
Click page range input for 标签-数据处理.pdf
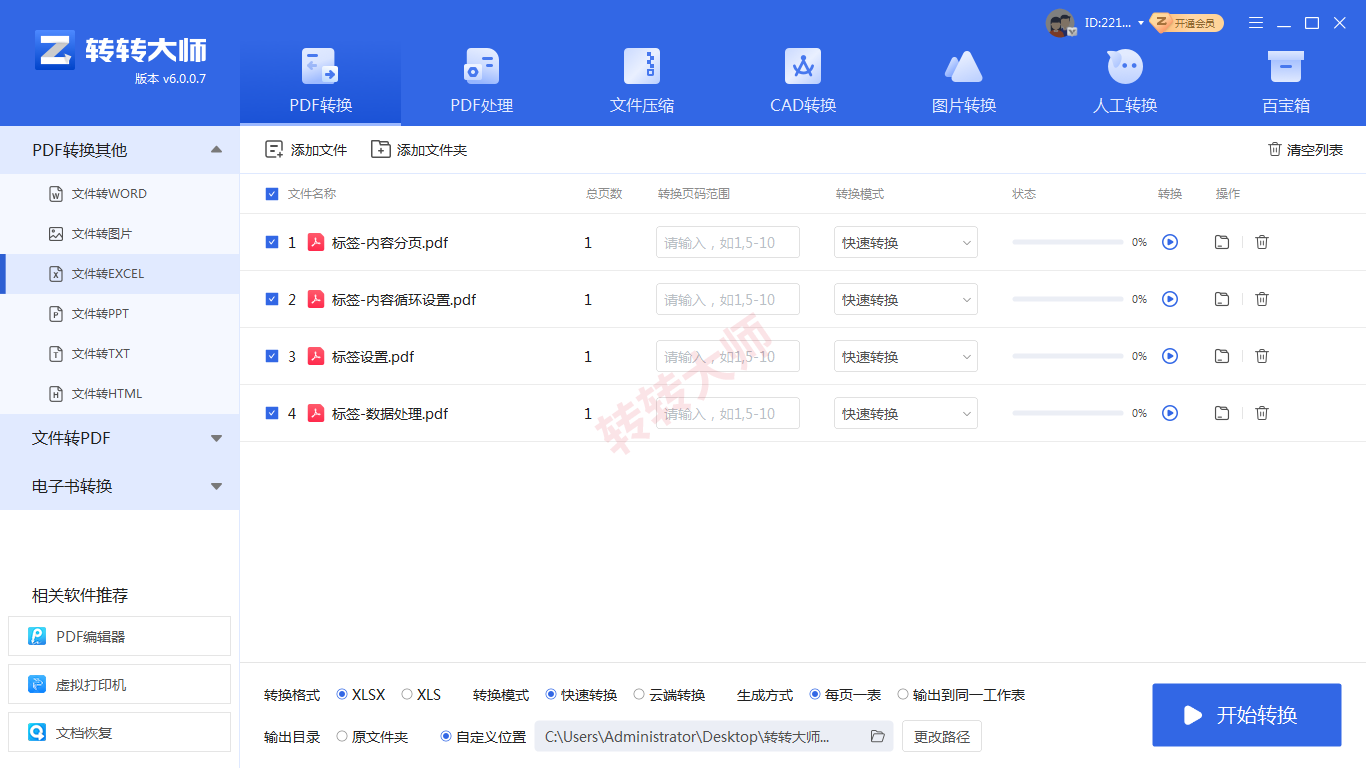(x=728, y=413)
